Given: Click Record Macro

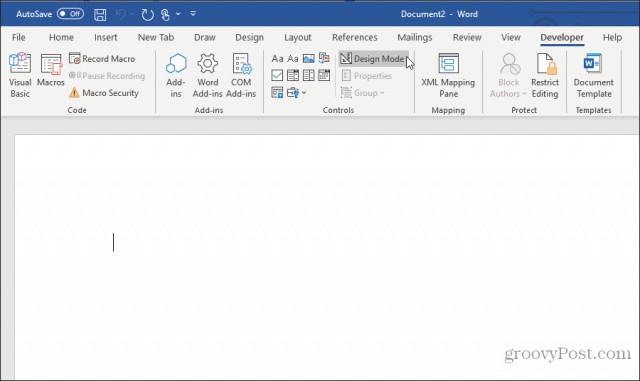Looking at the screenshot, I should tap(102, 59).
